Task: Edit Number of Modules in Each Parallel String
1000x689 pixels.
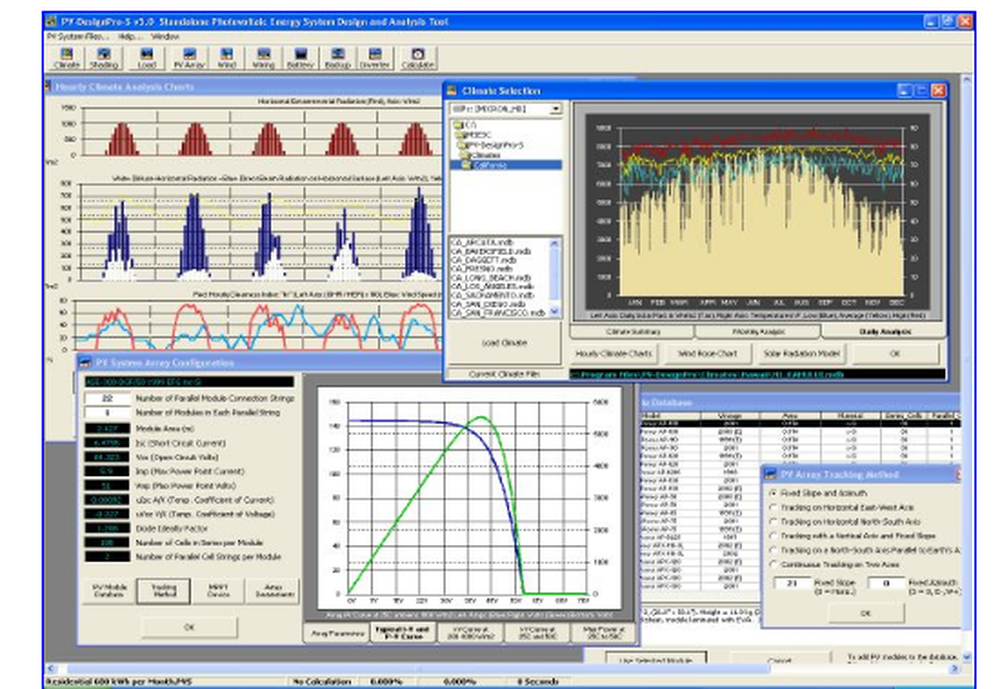Action: pos(107,413)
